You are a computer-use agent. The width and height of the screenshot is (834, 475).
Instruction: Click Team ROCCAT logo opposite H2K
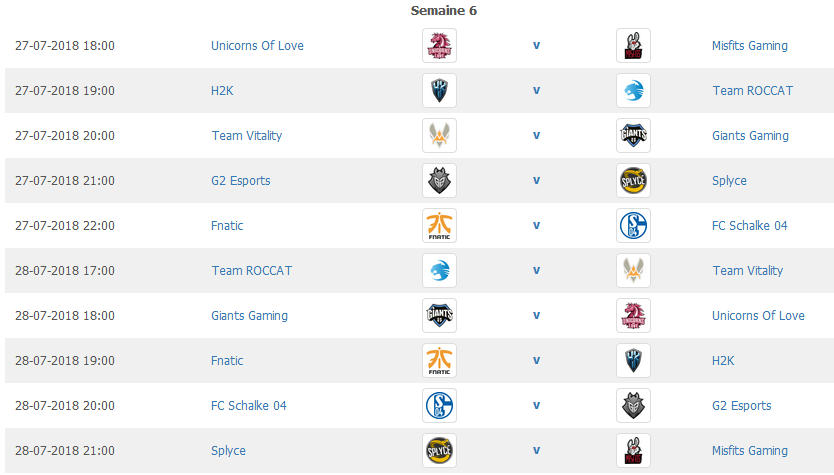pos(633,90)
